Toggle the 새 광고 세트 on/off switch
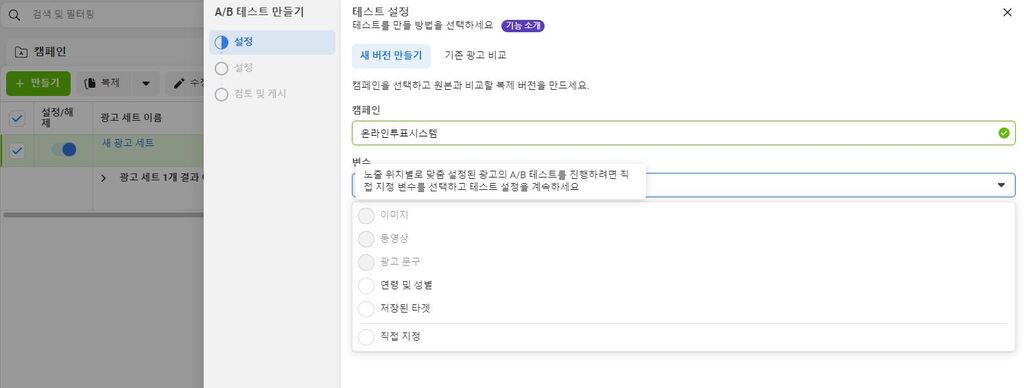The height and width of the screenshot is (388, 1024). click(x=64, y=150)
